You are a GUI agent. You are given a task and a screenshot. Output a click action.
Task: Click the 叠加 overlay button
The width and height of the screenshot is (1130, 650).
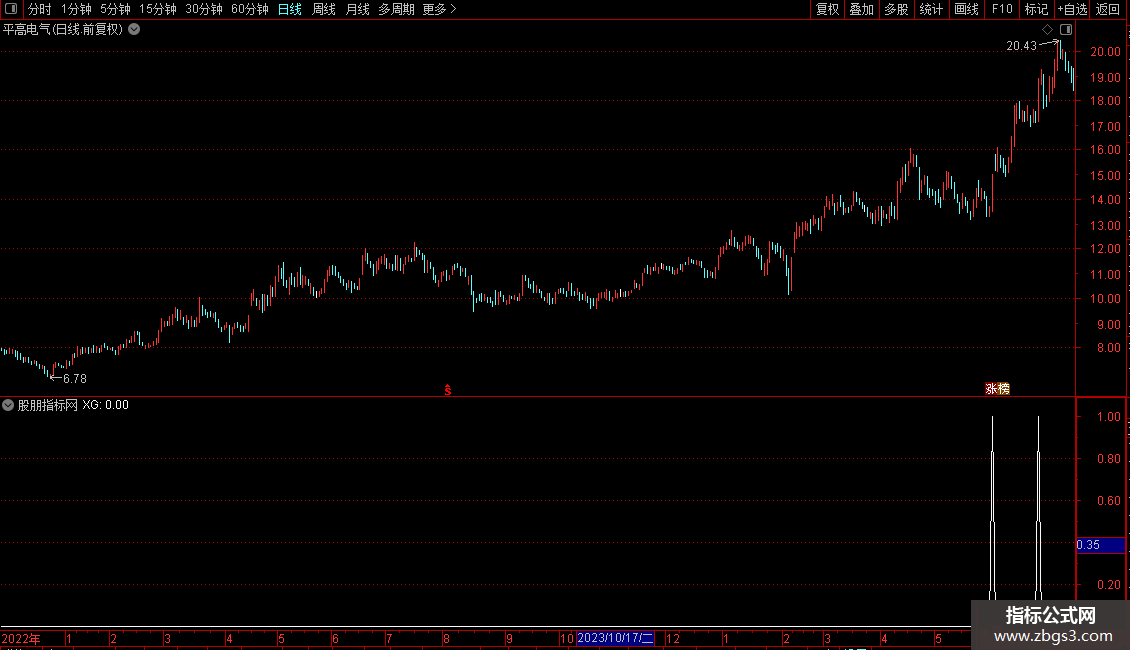(862, 9)
